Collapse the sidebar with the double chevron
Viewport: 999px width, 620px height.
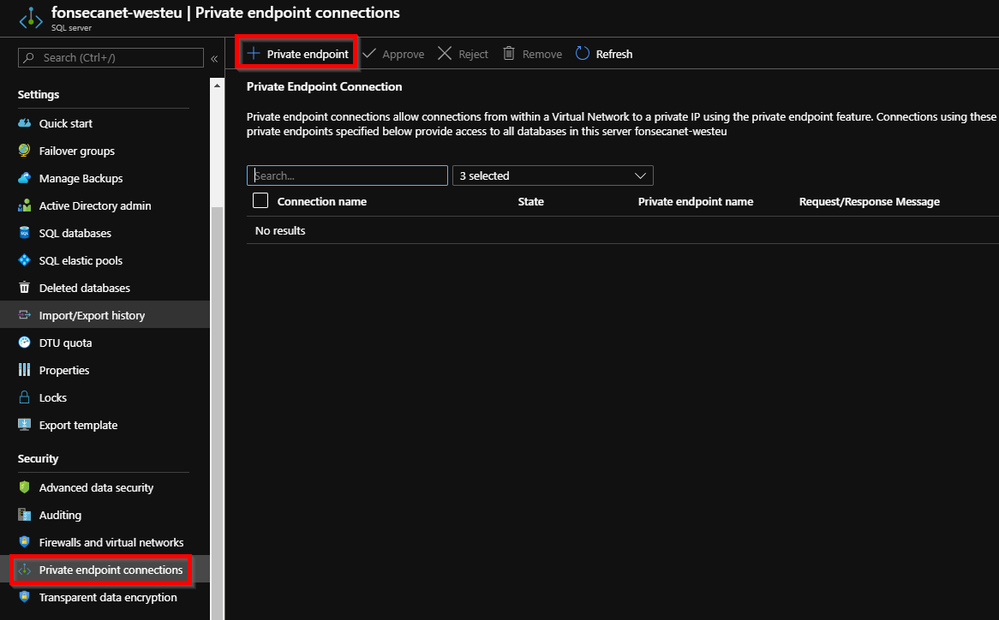tap(214, 58)
